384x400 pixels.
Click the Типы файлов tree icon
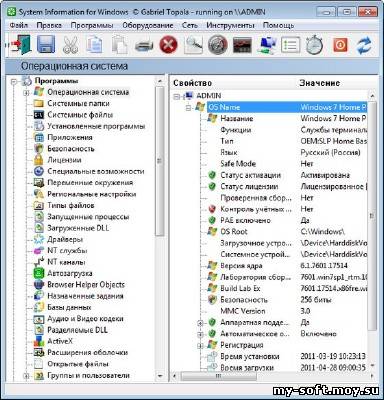tap(39, 206)
